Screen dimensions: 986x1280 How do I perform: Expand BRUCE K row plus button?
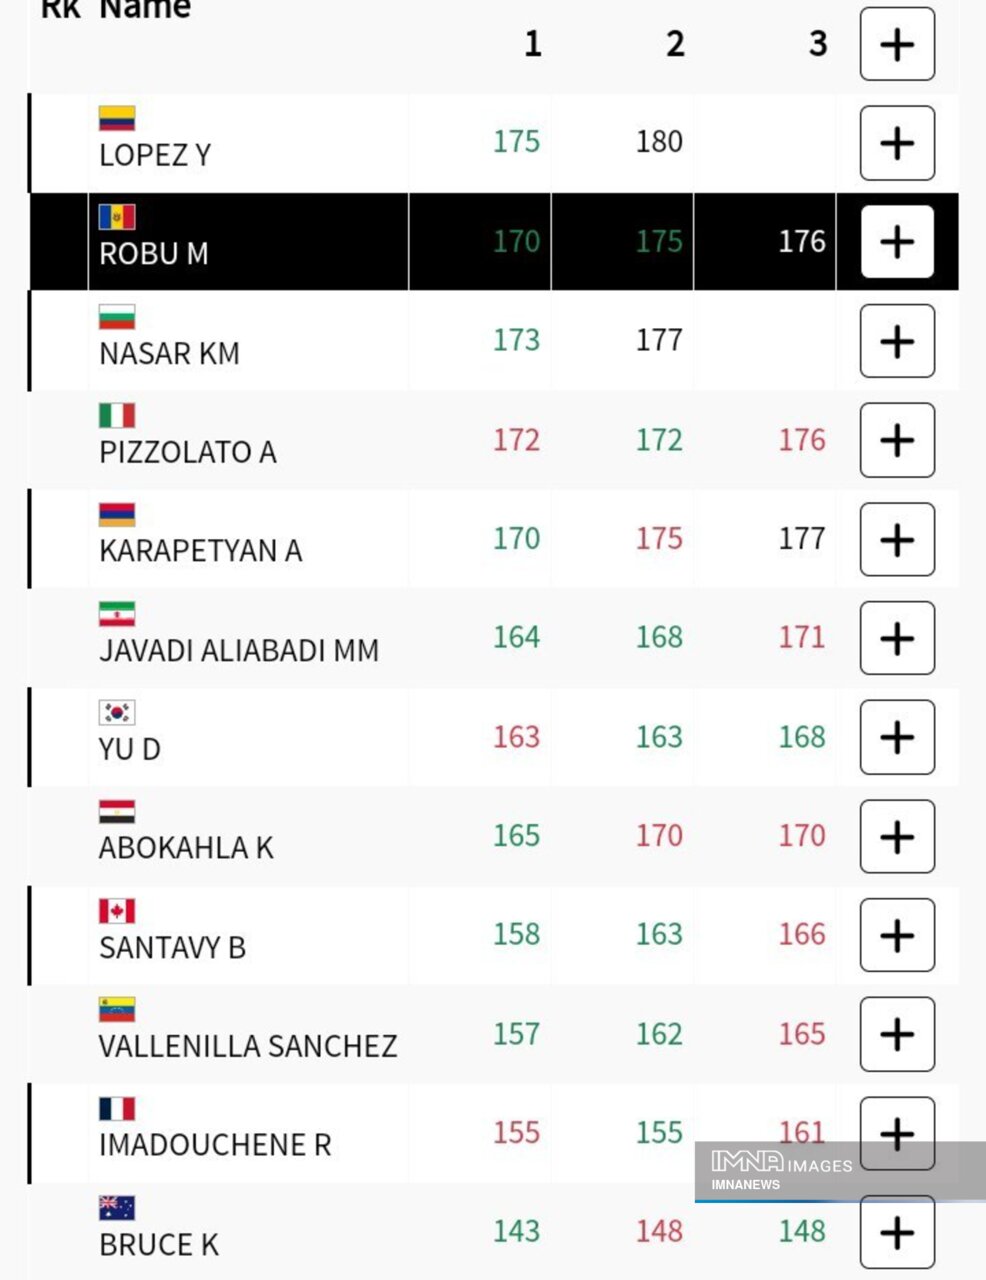pyautogui.click(x=897, y=1232)
